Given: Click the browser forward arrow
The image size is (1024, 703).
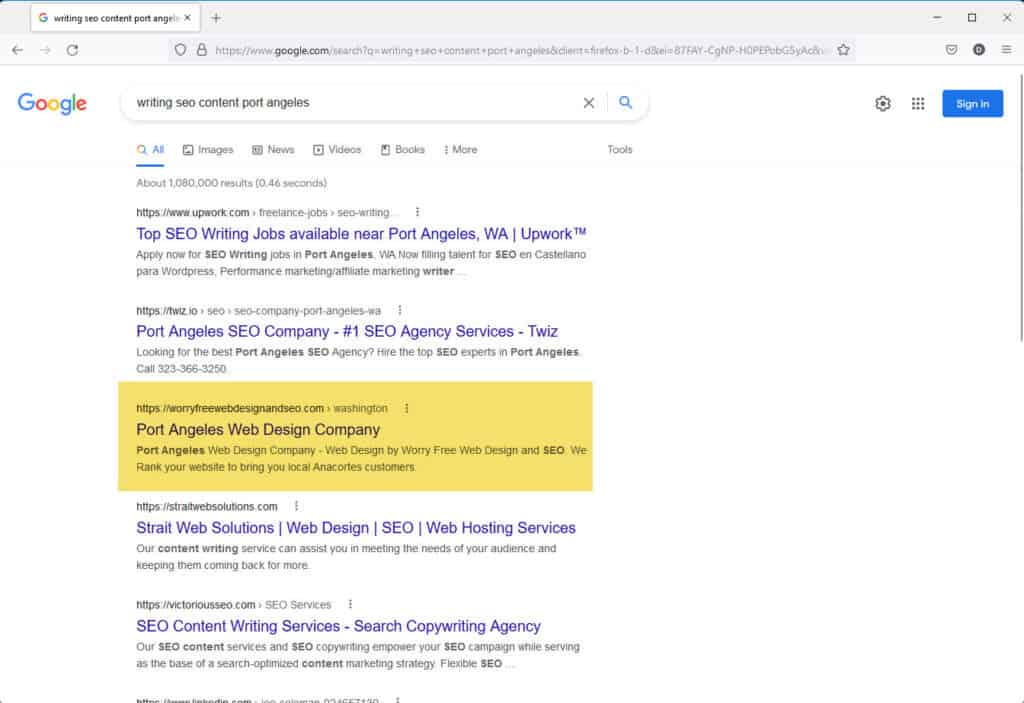Looking at the screenshot, I should point(45,50).
